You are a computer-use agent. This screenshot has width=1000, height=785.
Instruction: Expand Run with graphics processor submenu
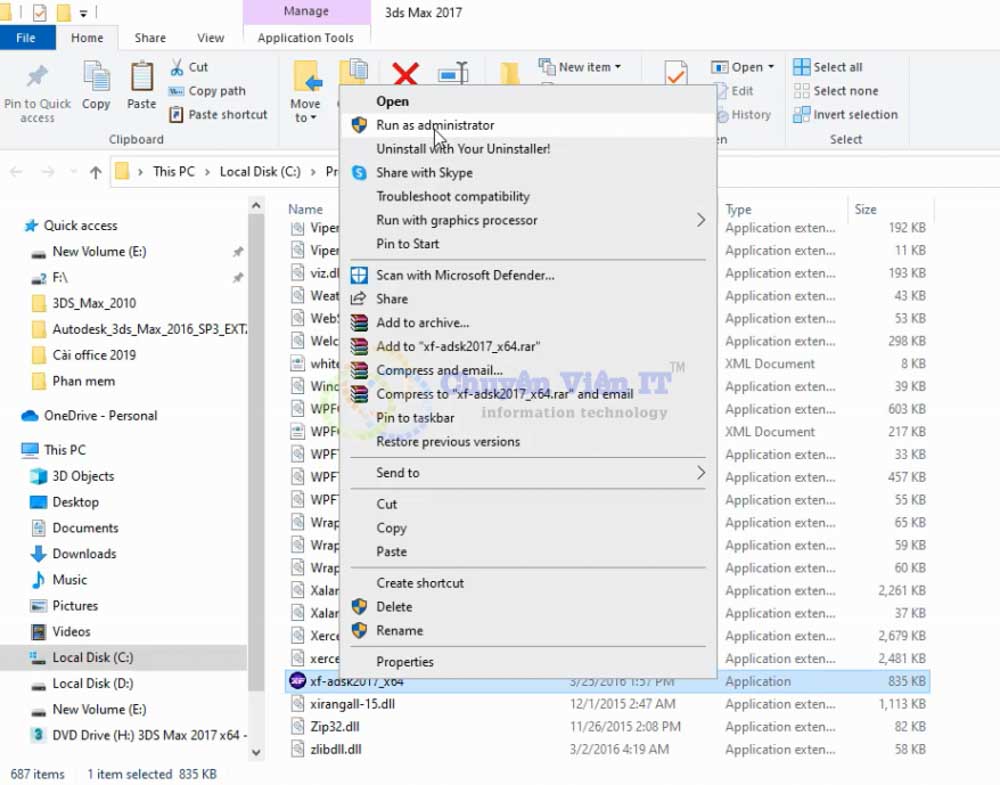pyautogui.click(x=700, y=220)
